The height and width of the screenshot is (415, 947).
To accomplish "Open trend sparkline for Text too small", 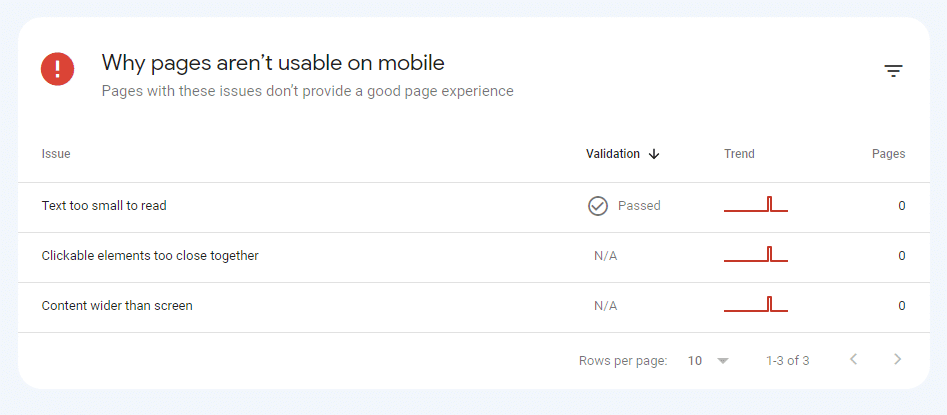I will (x=756, y=205).
